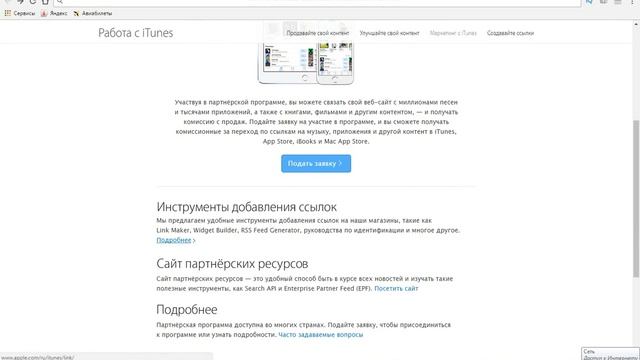Click the bottom Подробнее section heading
Viewport: 640px width, 360px height.
(187, 310)
